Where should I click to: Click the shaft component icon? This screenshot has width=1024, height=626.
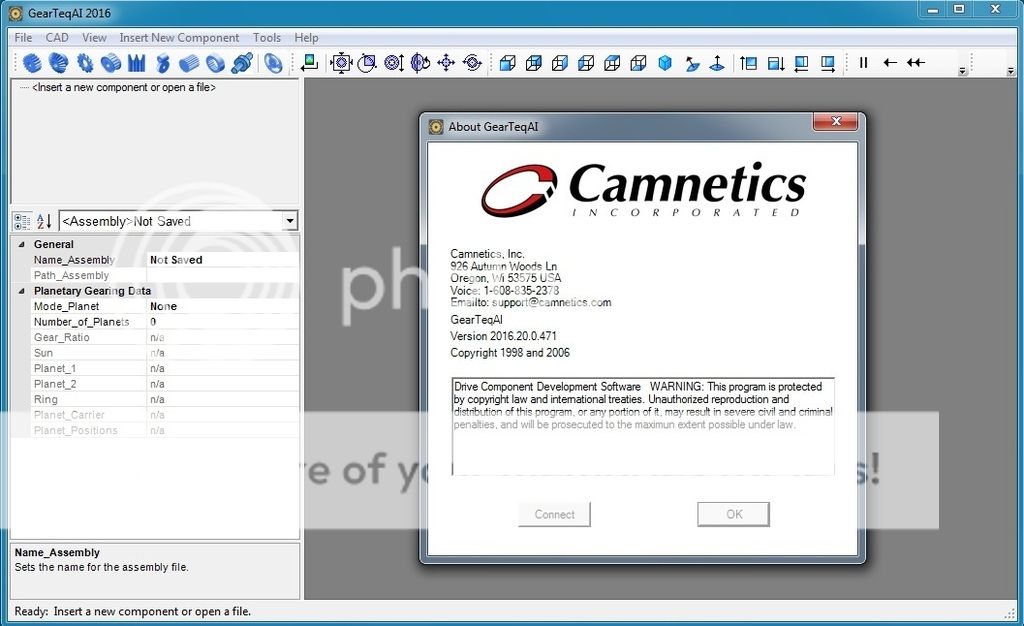(x=241, y=63)
